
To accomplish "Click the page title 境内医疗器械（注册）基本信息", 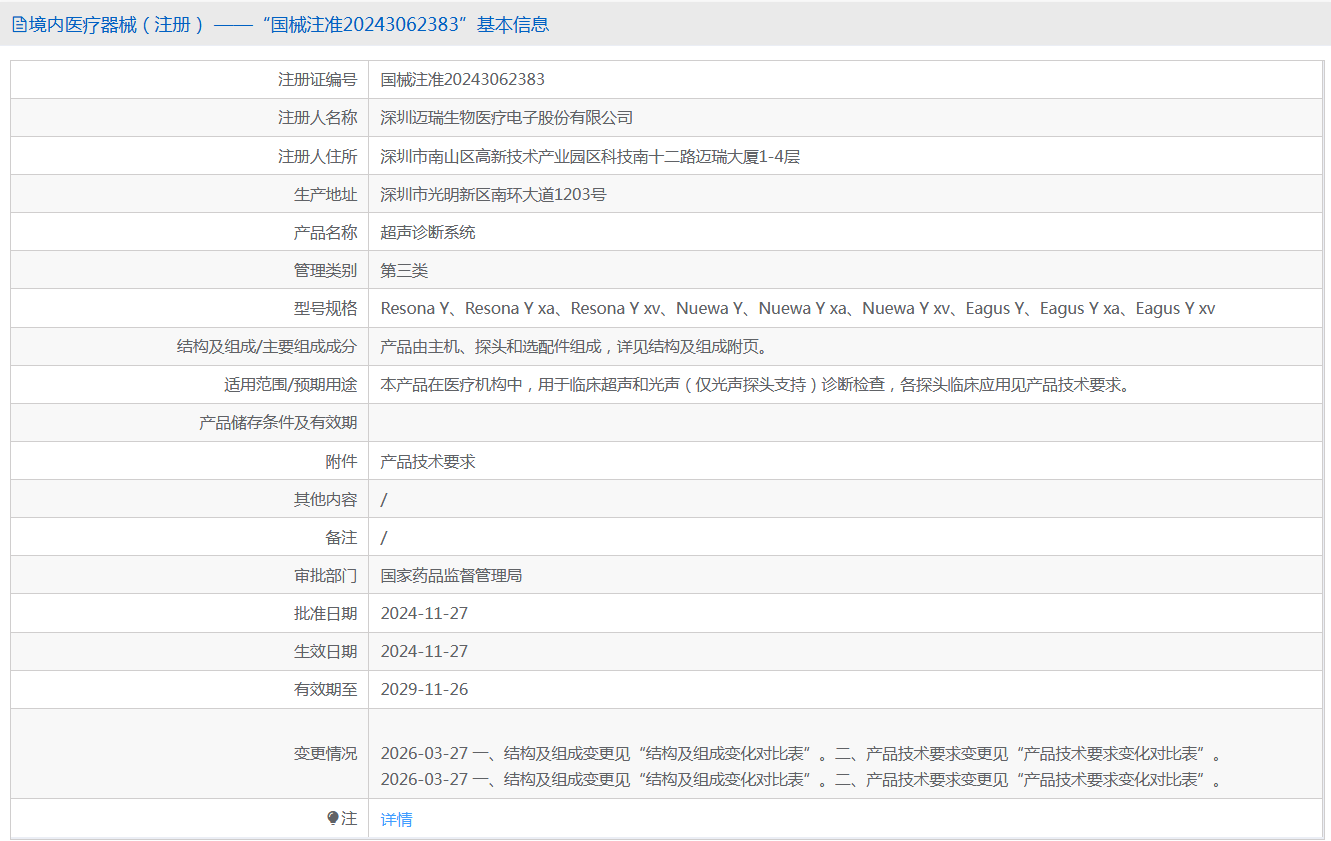I will [280, 25].
